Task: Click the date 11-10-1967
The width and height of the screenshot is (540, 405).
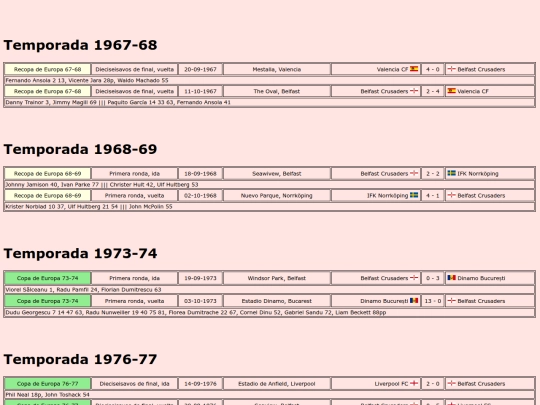Action: [x=200, y=91]
